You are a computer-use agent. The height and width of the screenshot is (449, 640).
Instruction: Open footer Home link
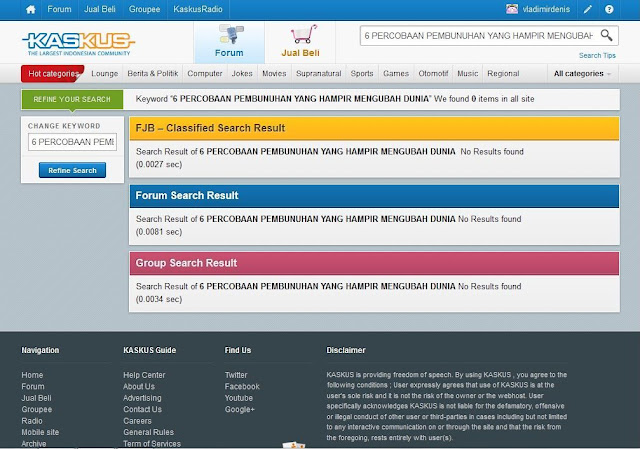(x=32, y=375)
